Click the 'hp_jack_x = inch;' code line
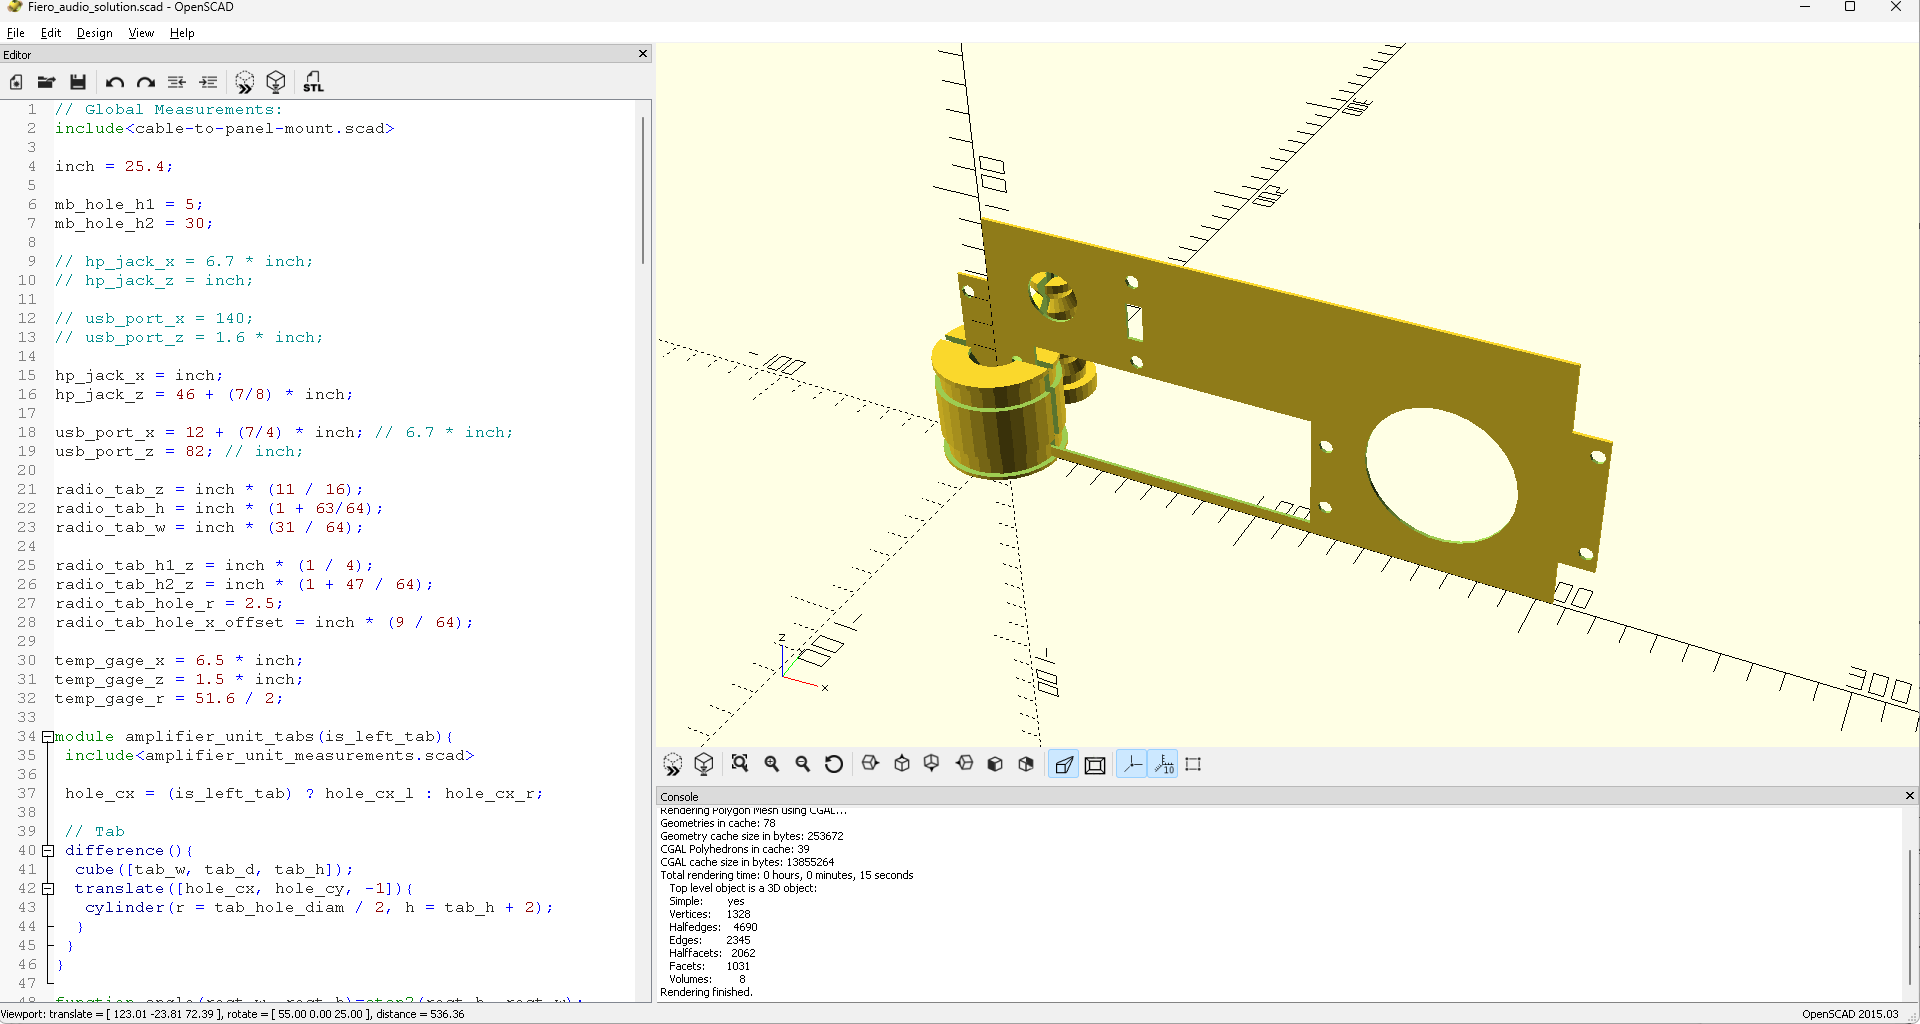The image size is (1920, 1024). pos(139,376)
